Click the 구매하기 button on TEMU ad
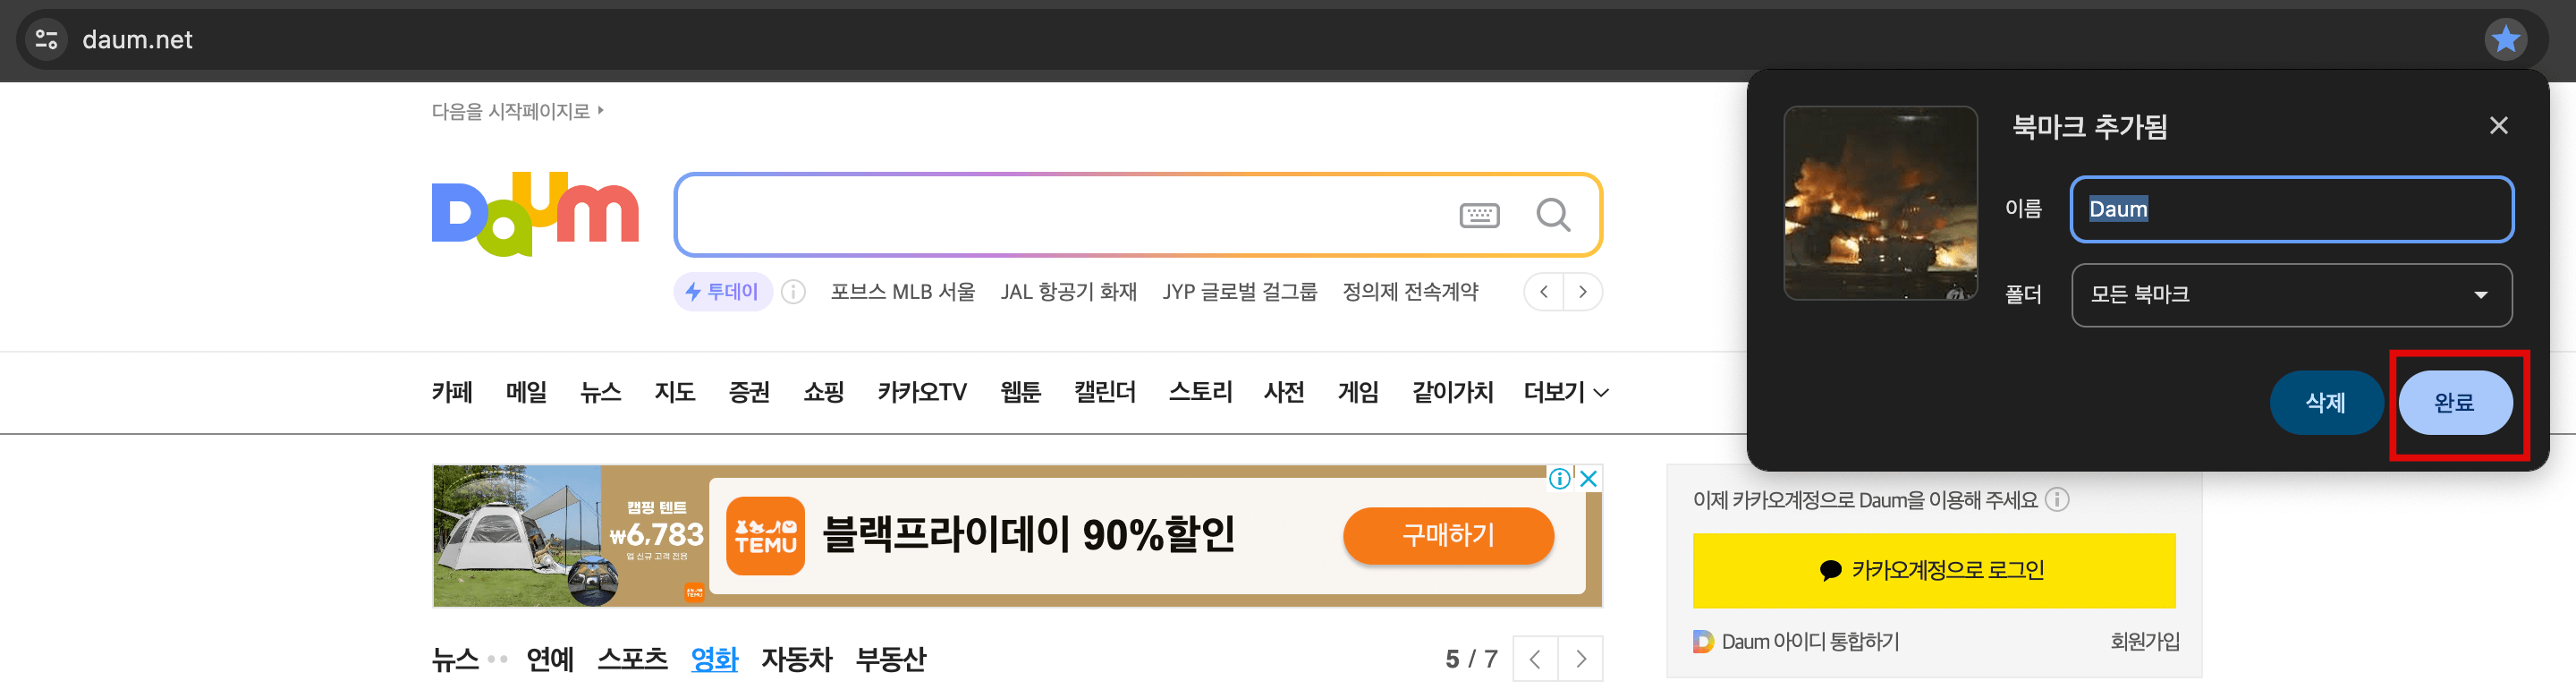 pos(1448,536)
